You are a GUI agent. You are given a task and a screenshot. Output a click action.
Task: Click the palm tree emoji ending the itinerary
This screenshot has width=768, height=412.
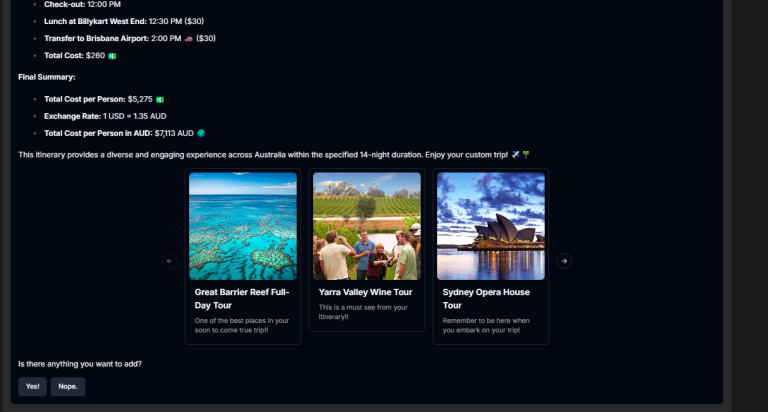point(526,155)
